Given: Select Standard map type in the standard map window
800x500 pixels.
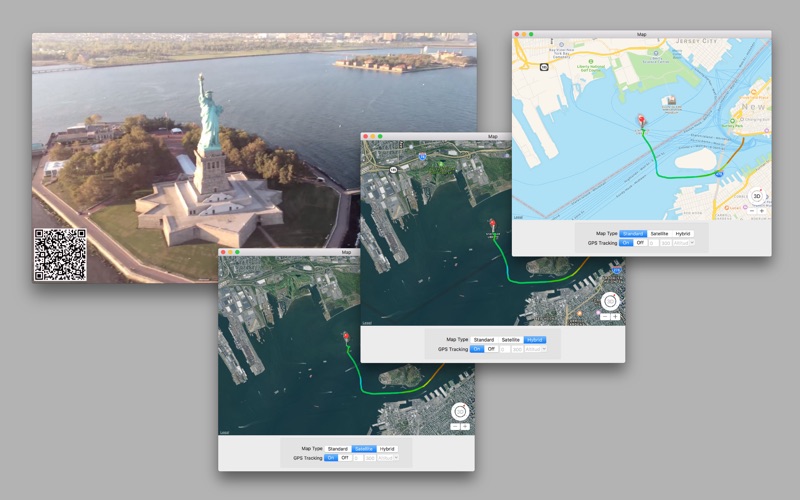Looking at the screenshot, I should point(633,234).
